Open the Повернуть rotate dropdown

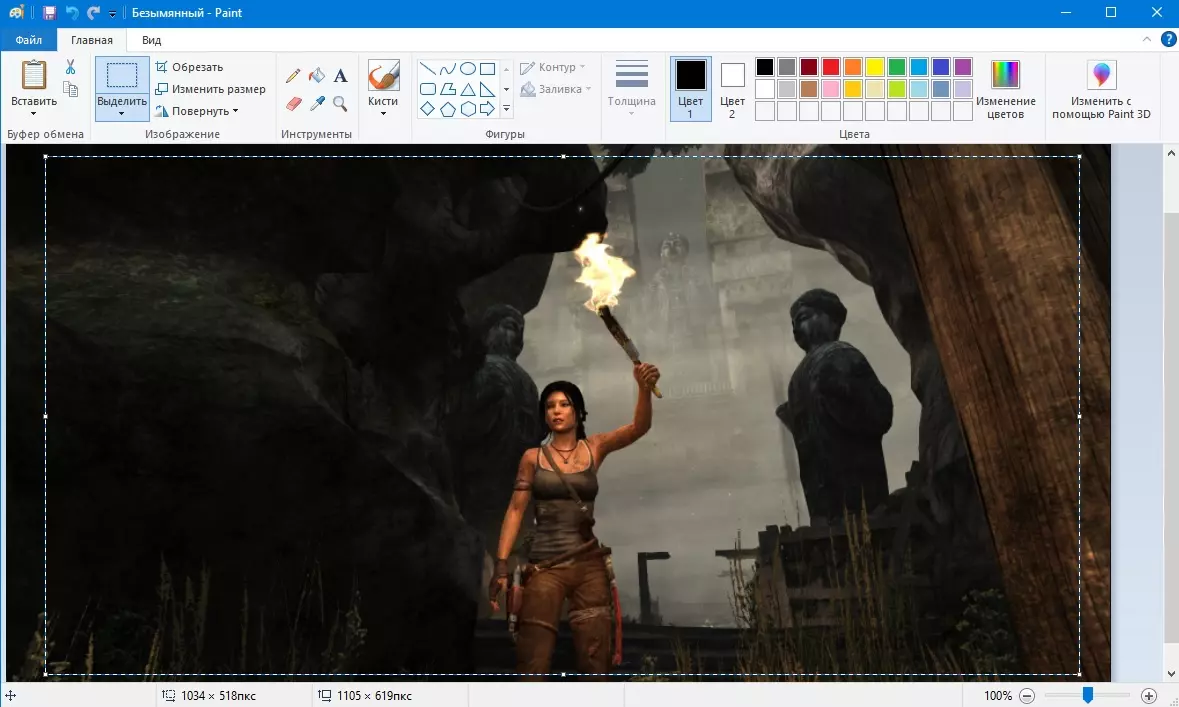pos(197,111)
